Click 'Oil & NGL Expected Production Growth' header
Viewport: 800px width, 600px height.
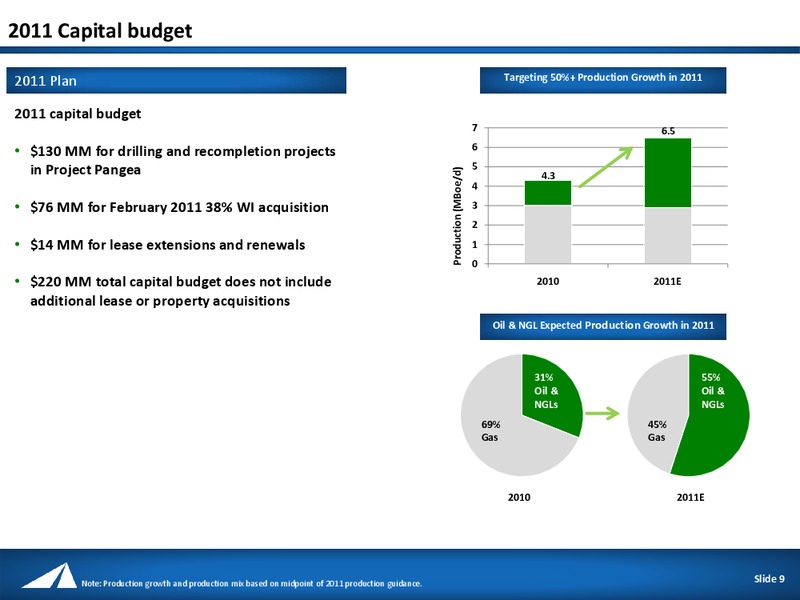pos(603,327)
